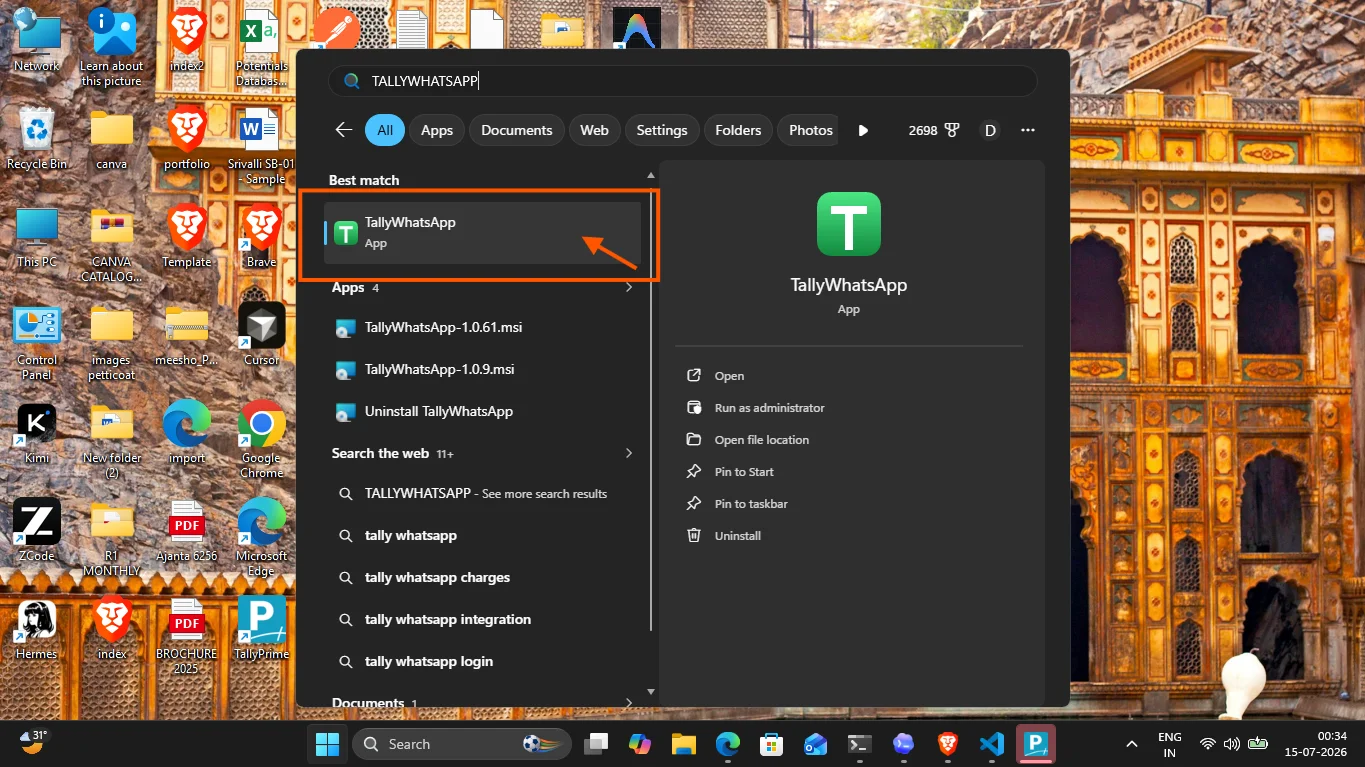Click the results list scroll-up arrow
Viewport: 1365px width, 767px height.
pos(651,175)
